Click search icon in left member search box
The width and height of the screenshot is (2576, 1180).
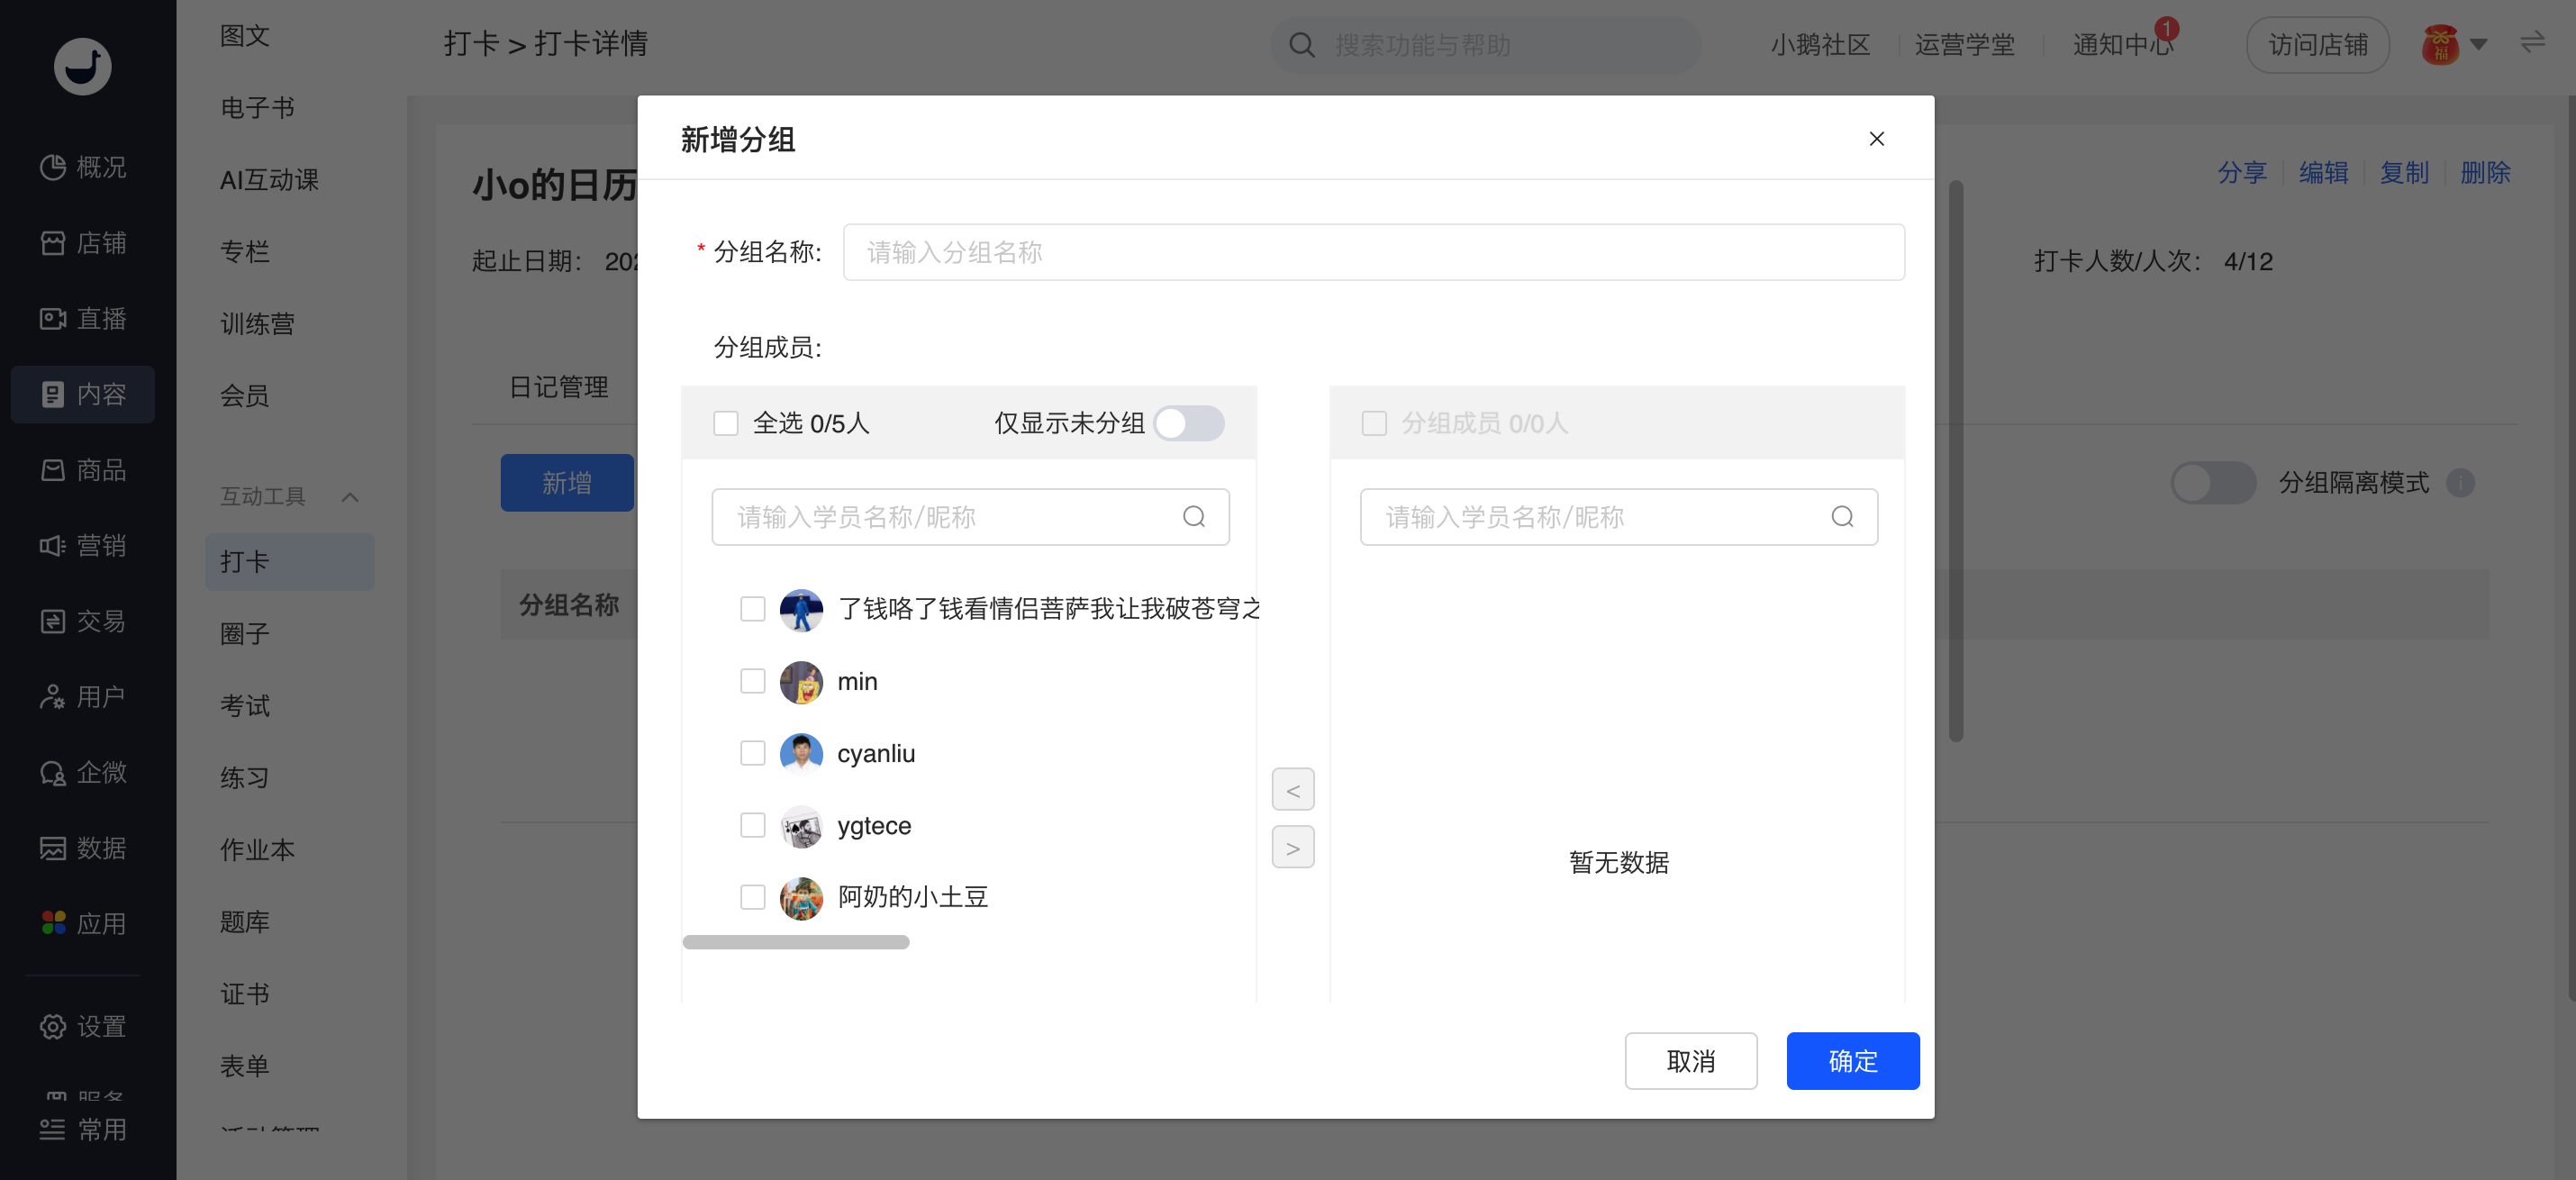[x=1193, y=517]
